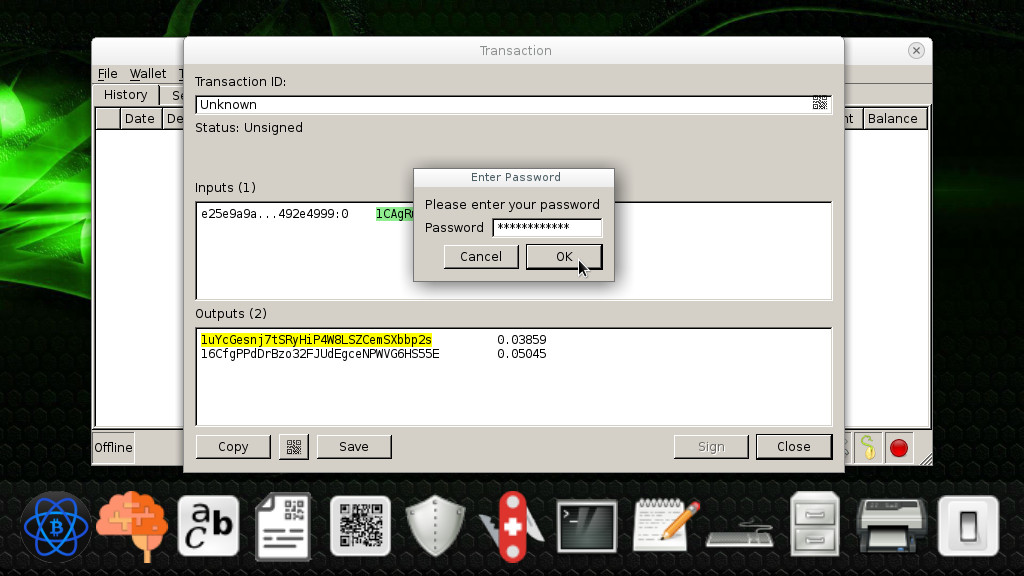Open the abc text dock icon
This screenshot has width=1024, height=576.
pos(208,526)
